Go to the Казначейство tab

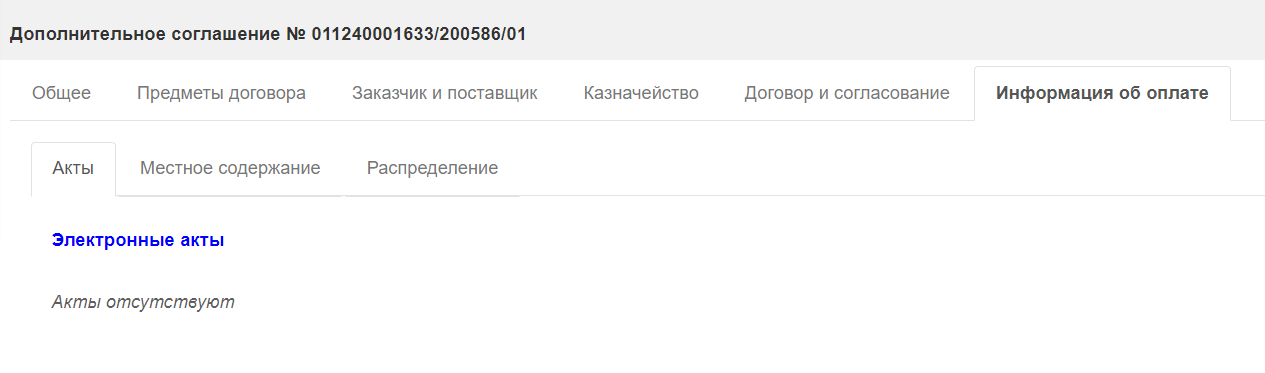coord(641,93)
